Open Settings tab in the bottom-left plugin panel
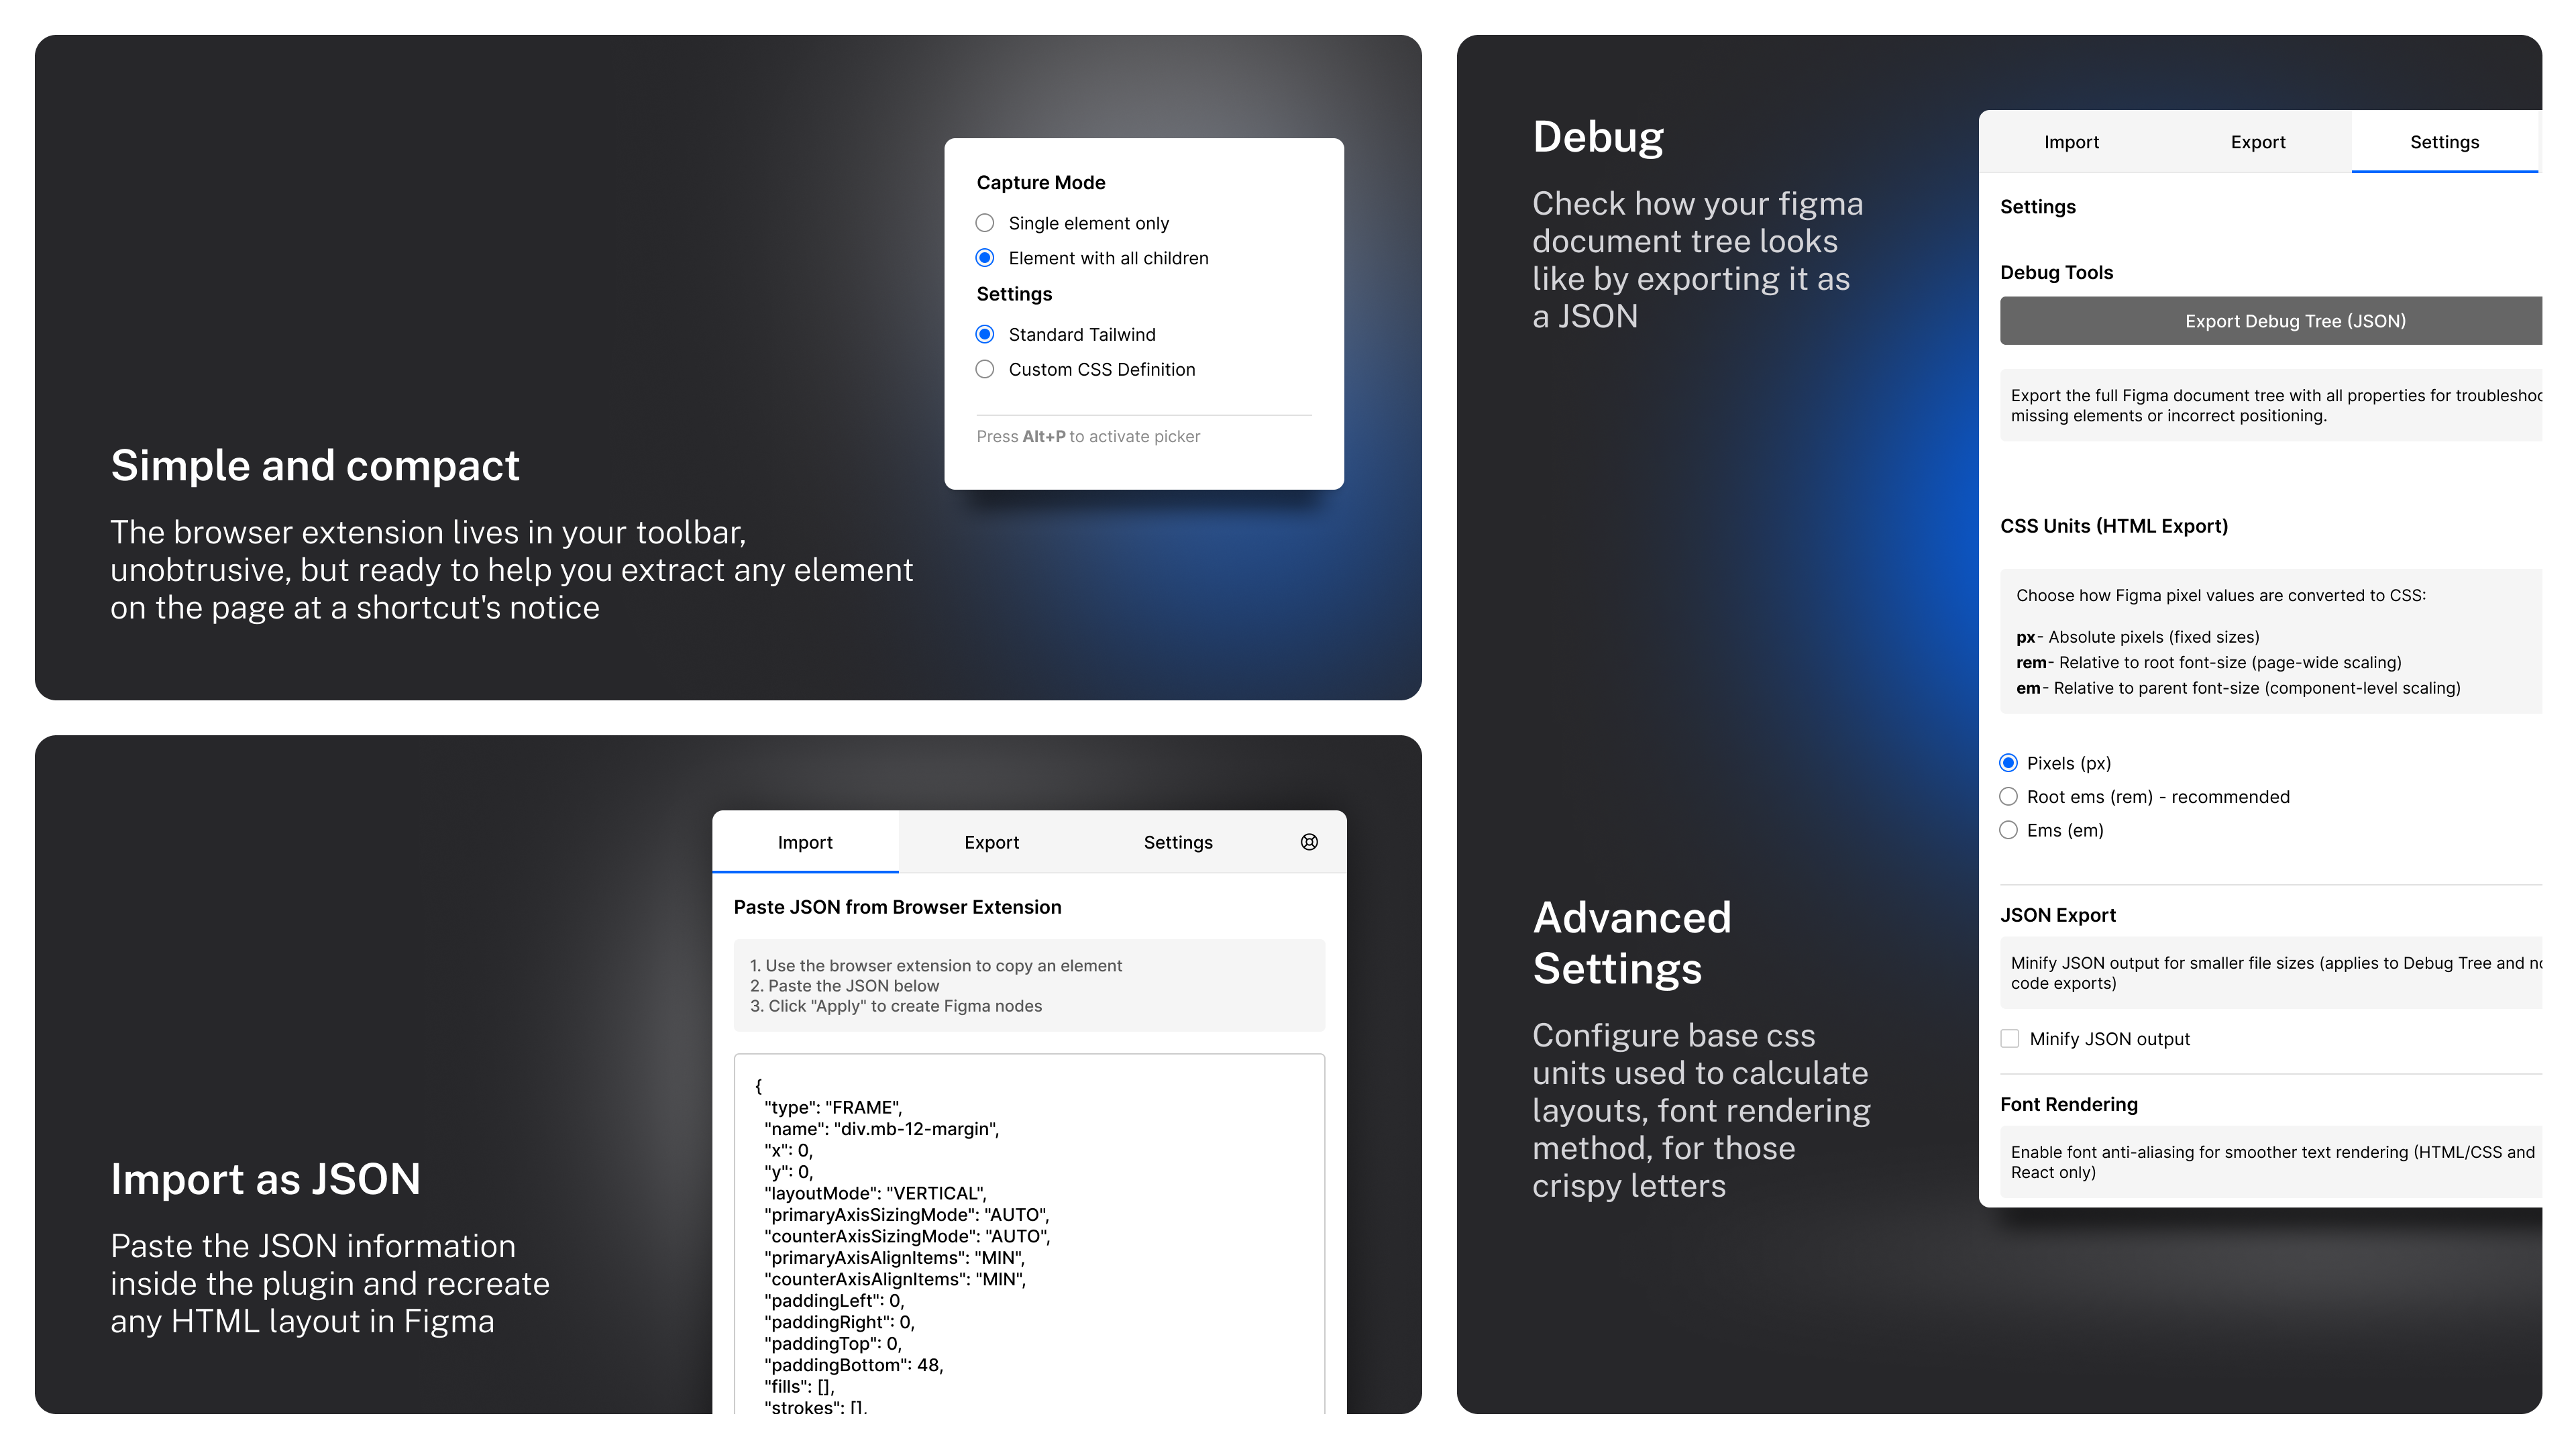The width and height of the screenshot is (2576, 1449). (1178, 842)
